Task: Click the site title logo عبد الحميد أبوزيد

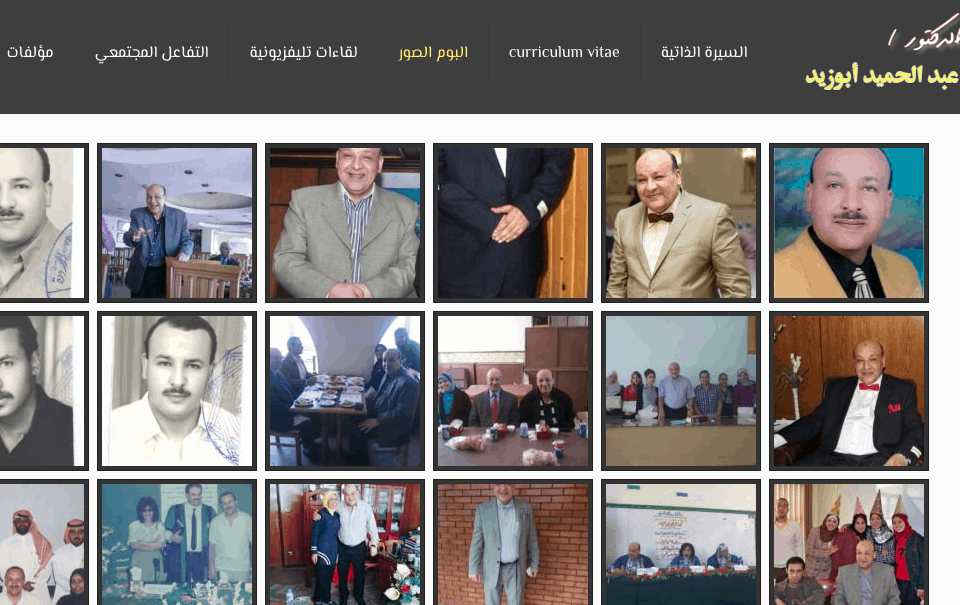Action: 882,76
